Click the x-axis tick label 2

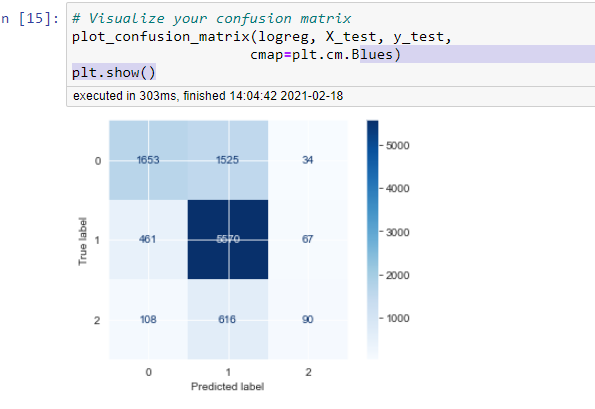click(x=309, y=372)
